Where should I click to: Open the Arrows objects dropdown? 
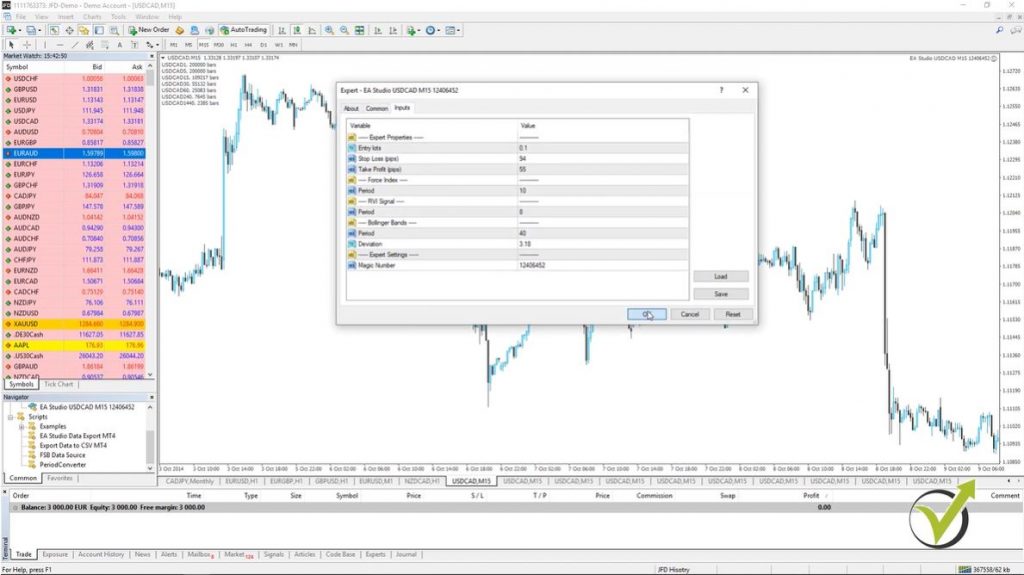click(x=152, y=45)
